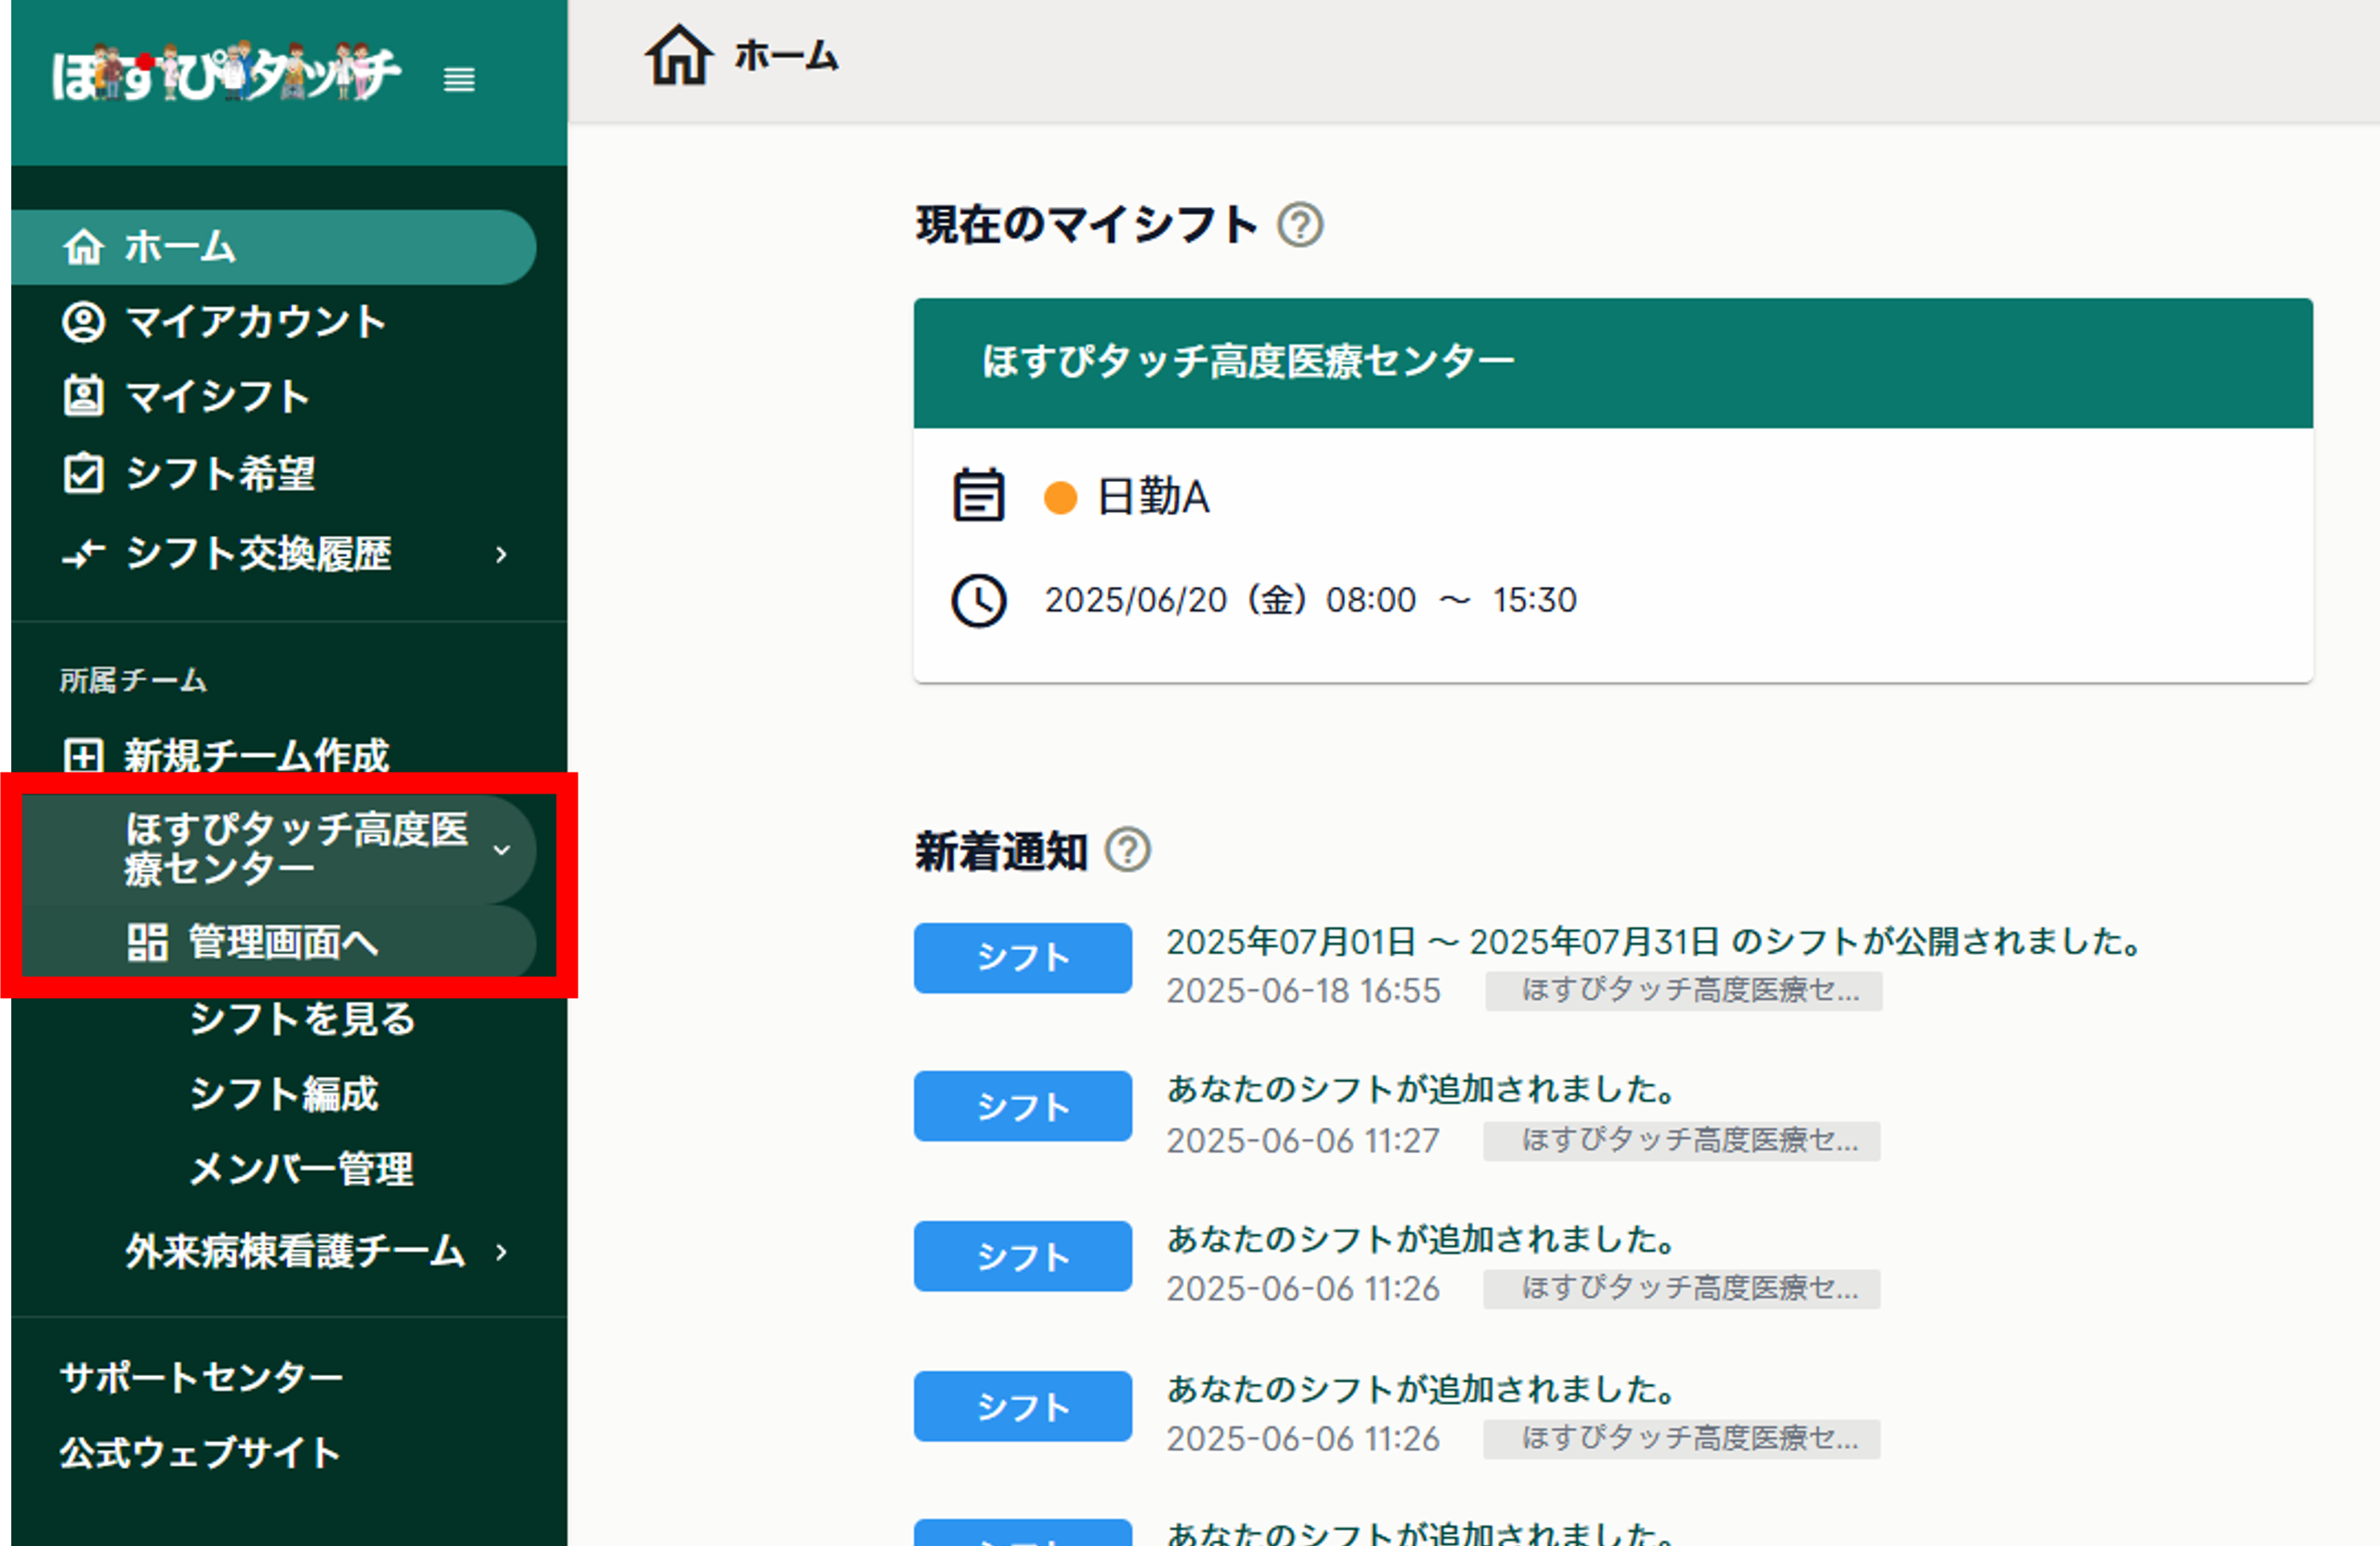Viewport: 2380px width, 1546px height.
Task: Expand the シフト交換履歴 submenu
Action: click(x=501, y=554)
